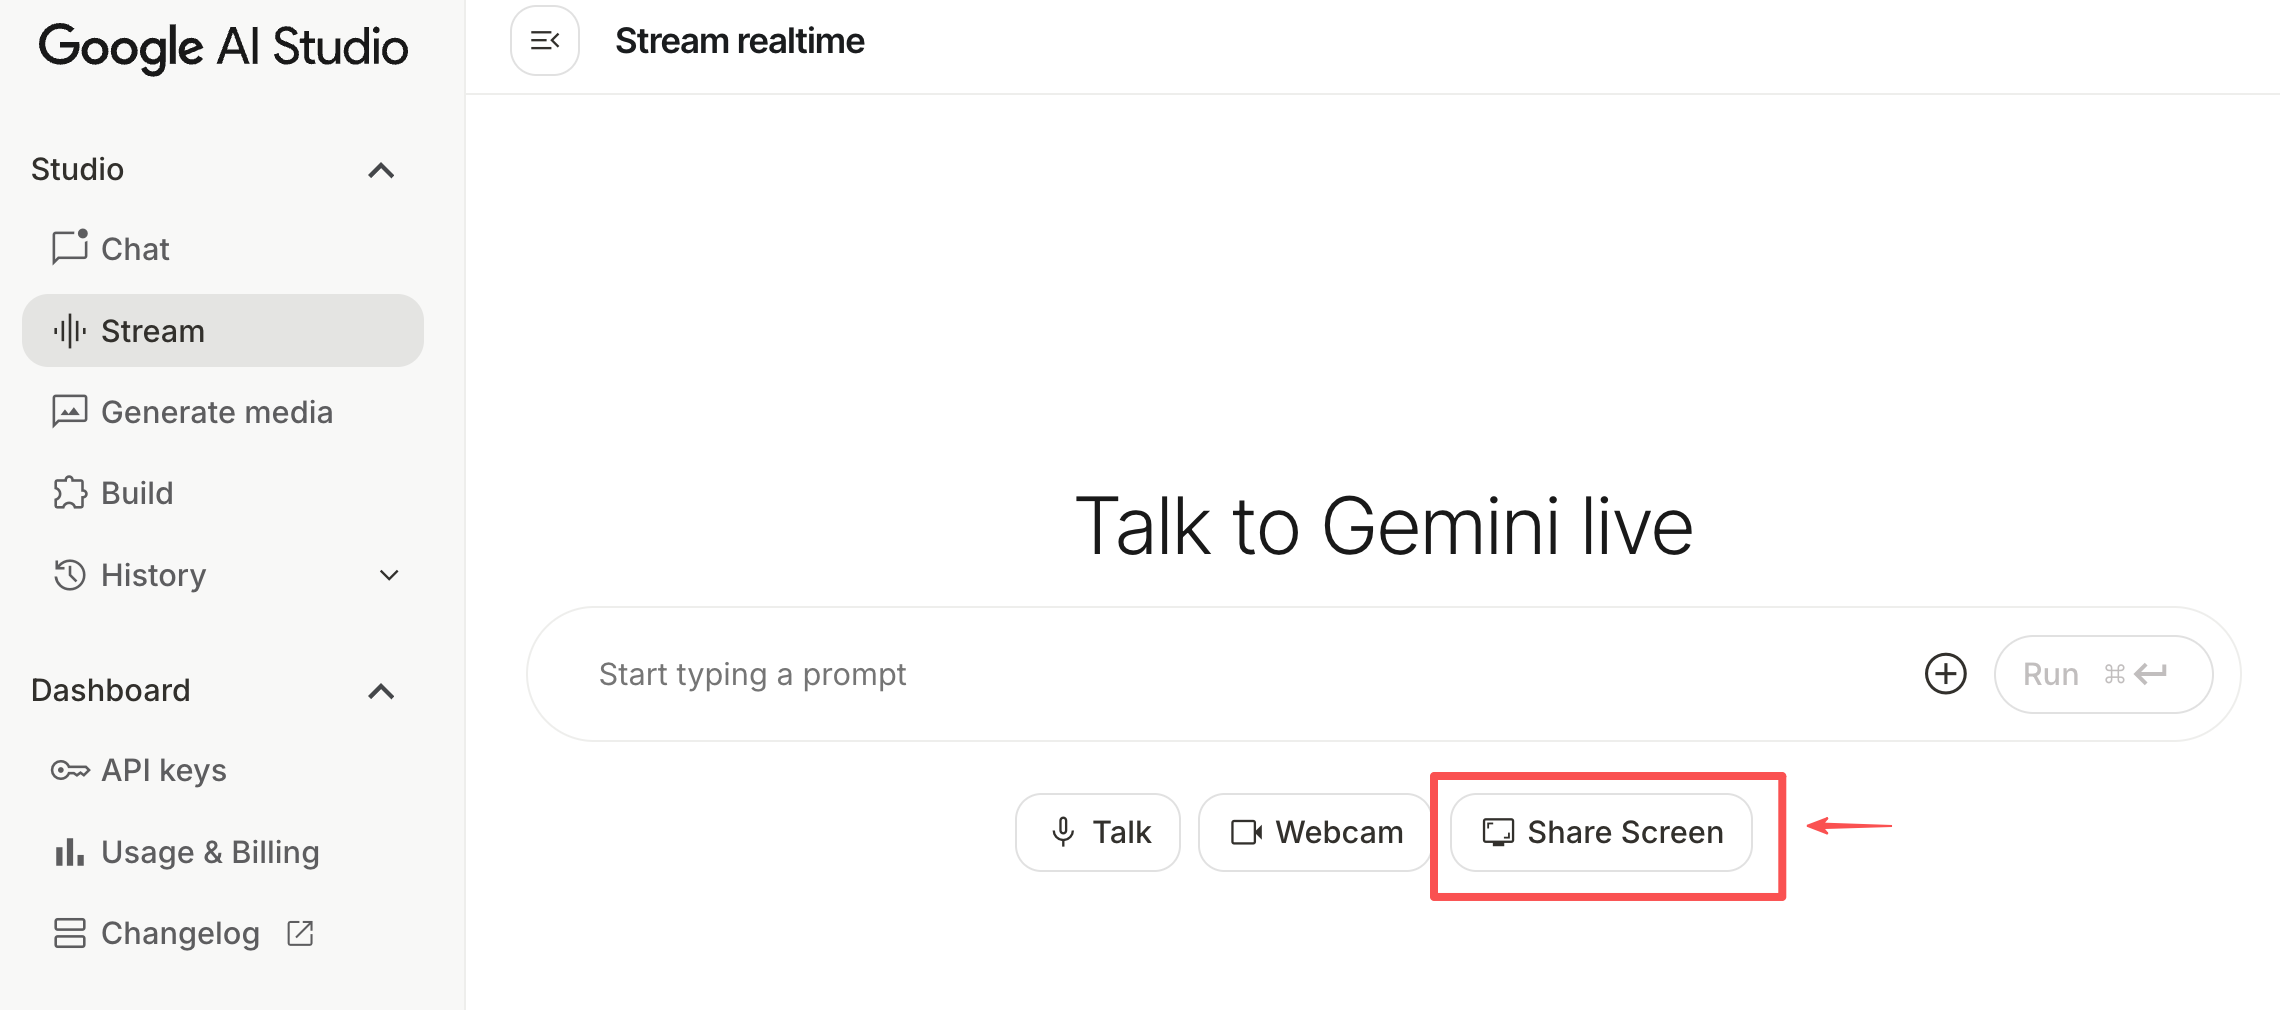2280x1010 pixels.
Task: Click the Google AI Studio logo
Action: point(223,47)
